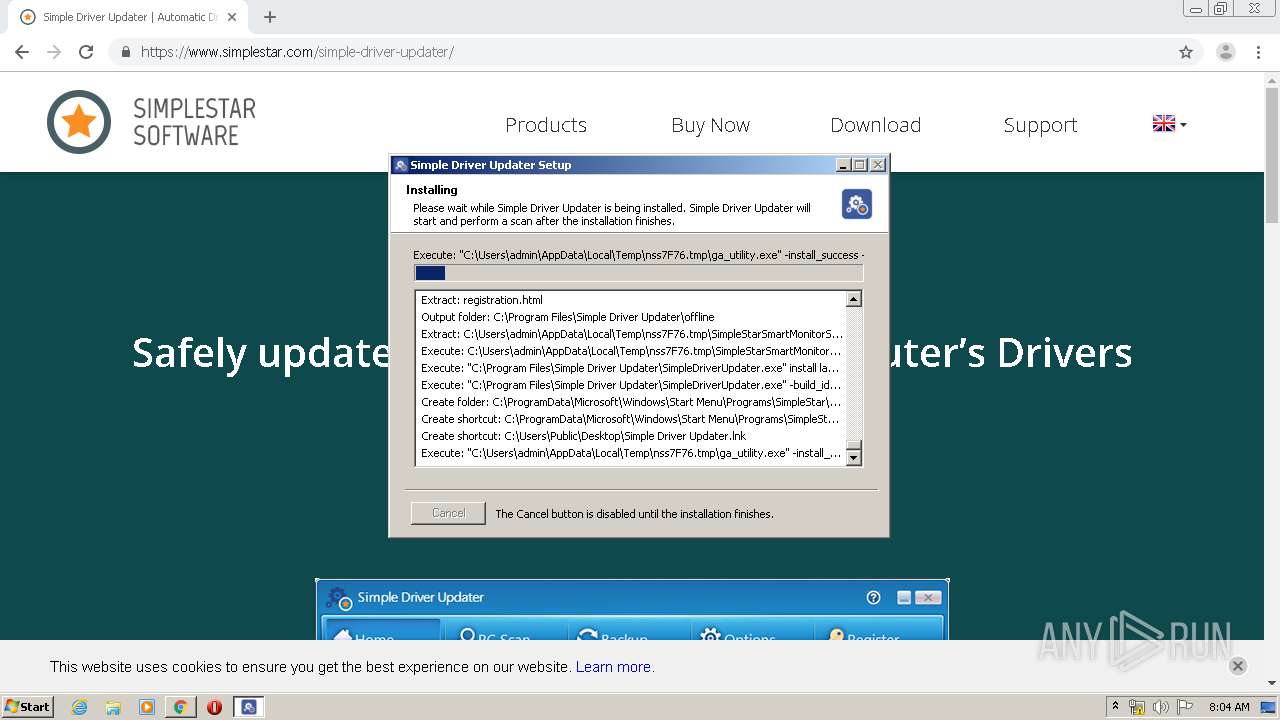Click the setup dialog gear icon
Image resolution: width=1280 pixels, height=720 pixels.
[x=856, y=204]
